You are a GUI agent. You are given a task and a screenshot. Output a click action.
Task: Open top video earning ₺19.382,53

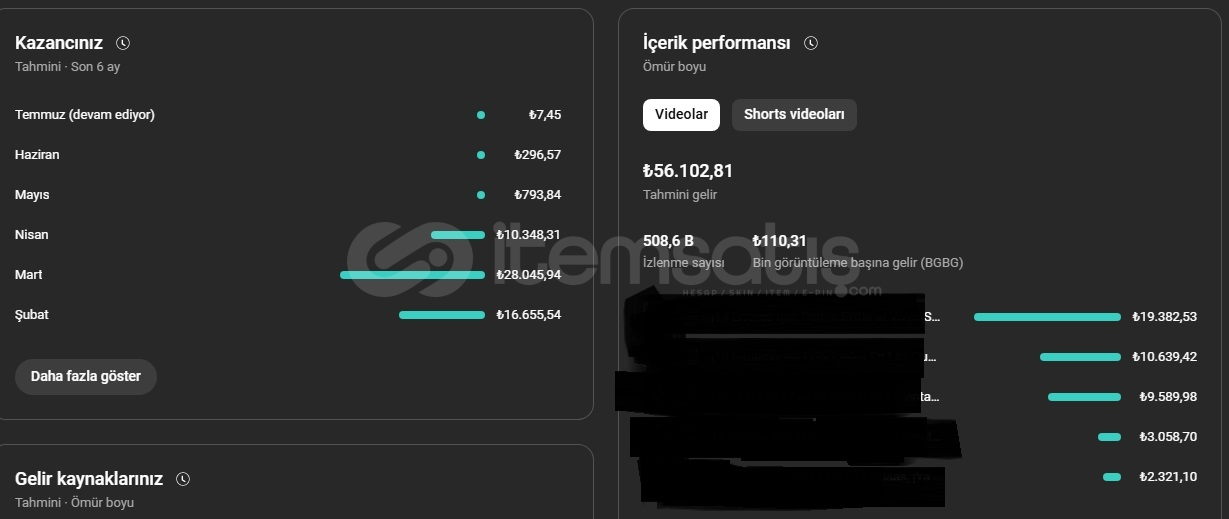(x=919, y=317)
